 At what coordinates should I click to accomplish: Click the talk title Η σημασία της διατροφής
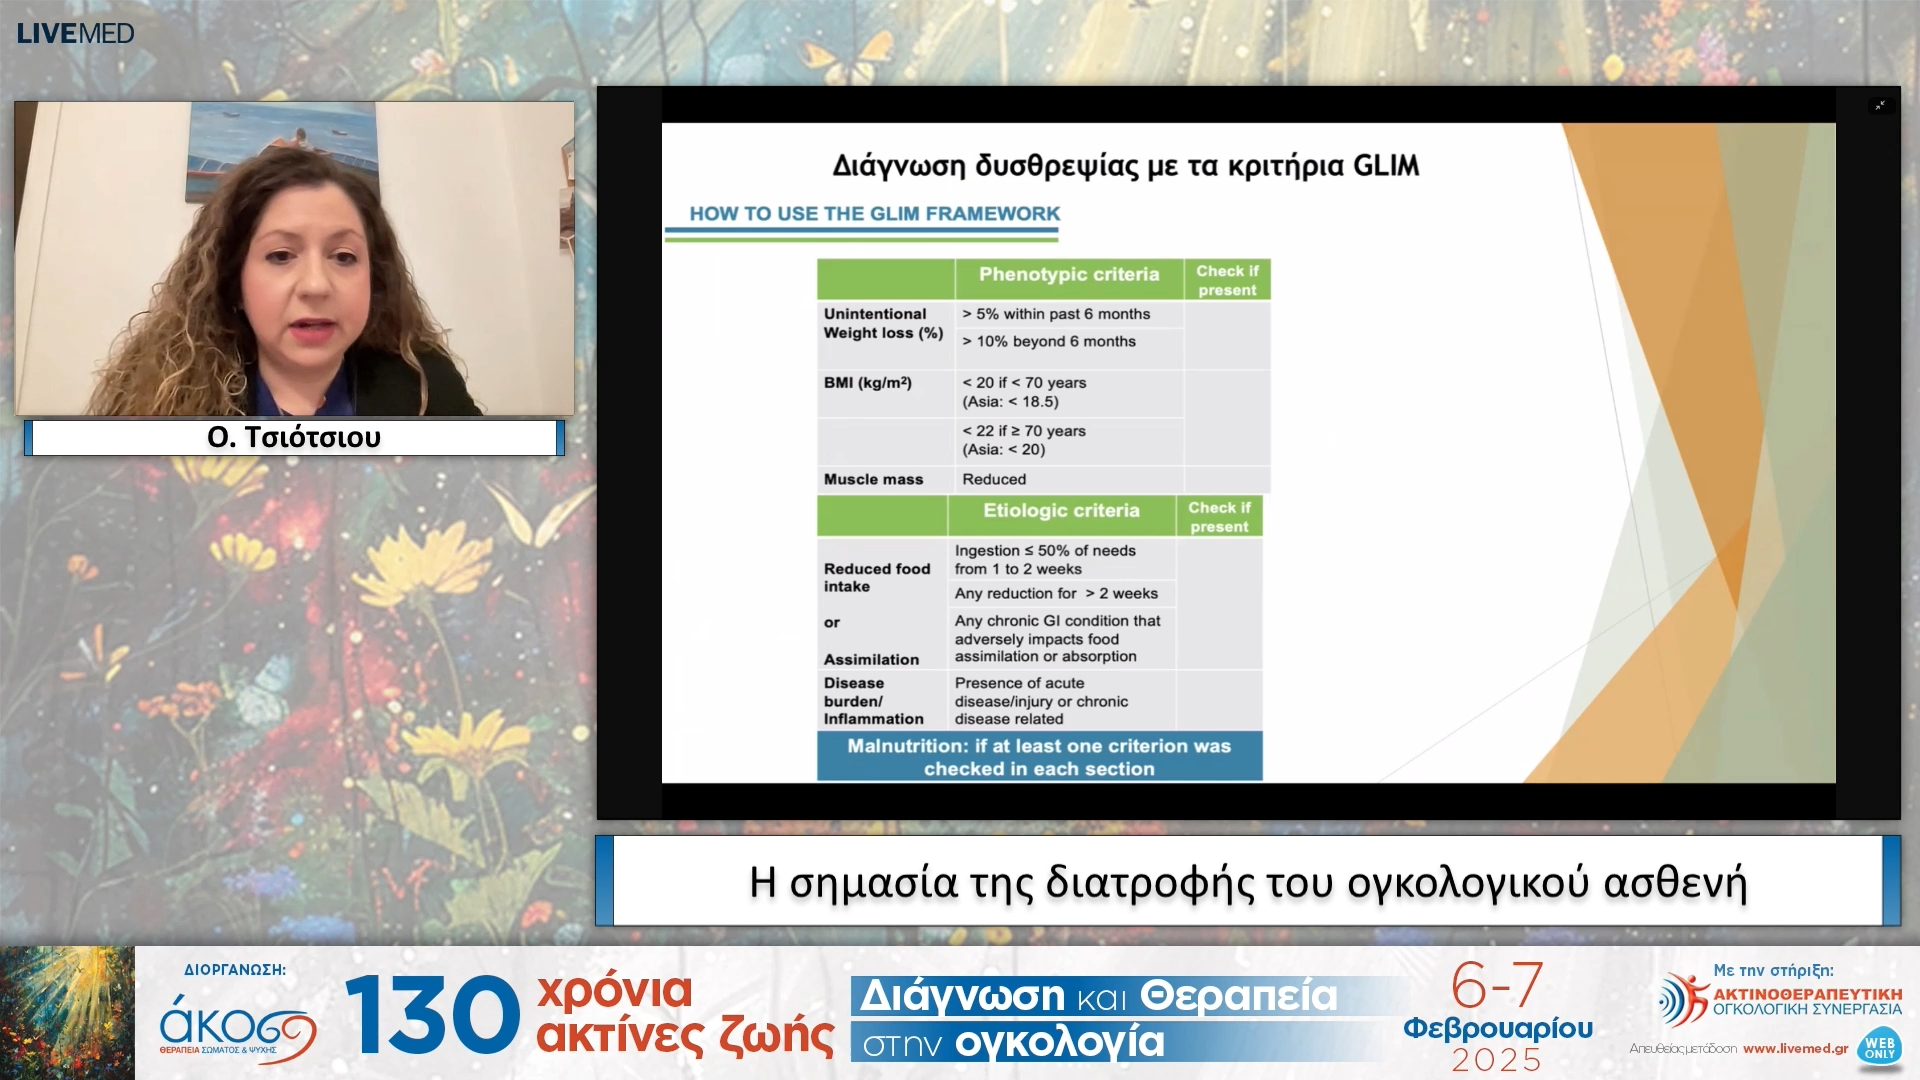point(1248,882)
